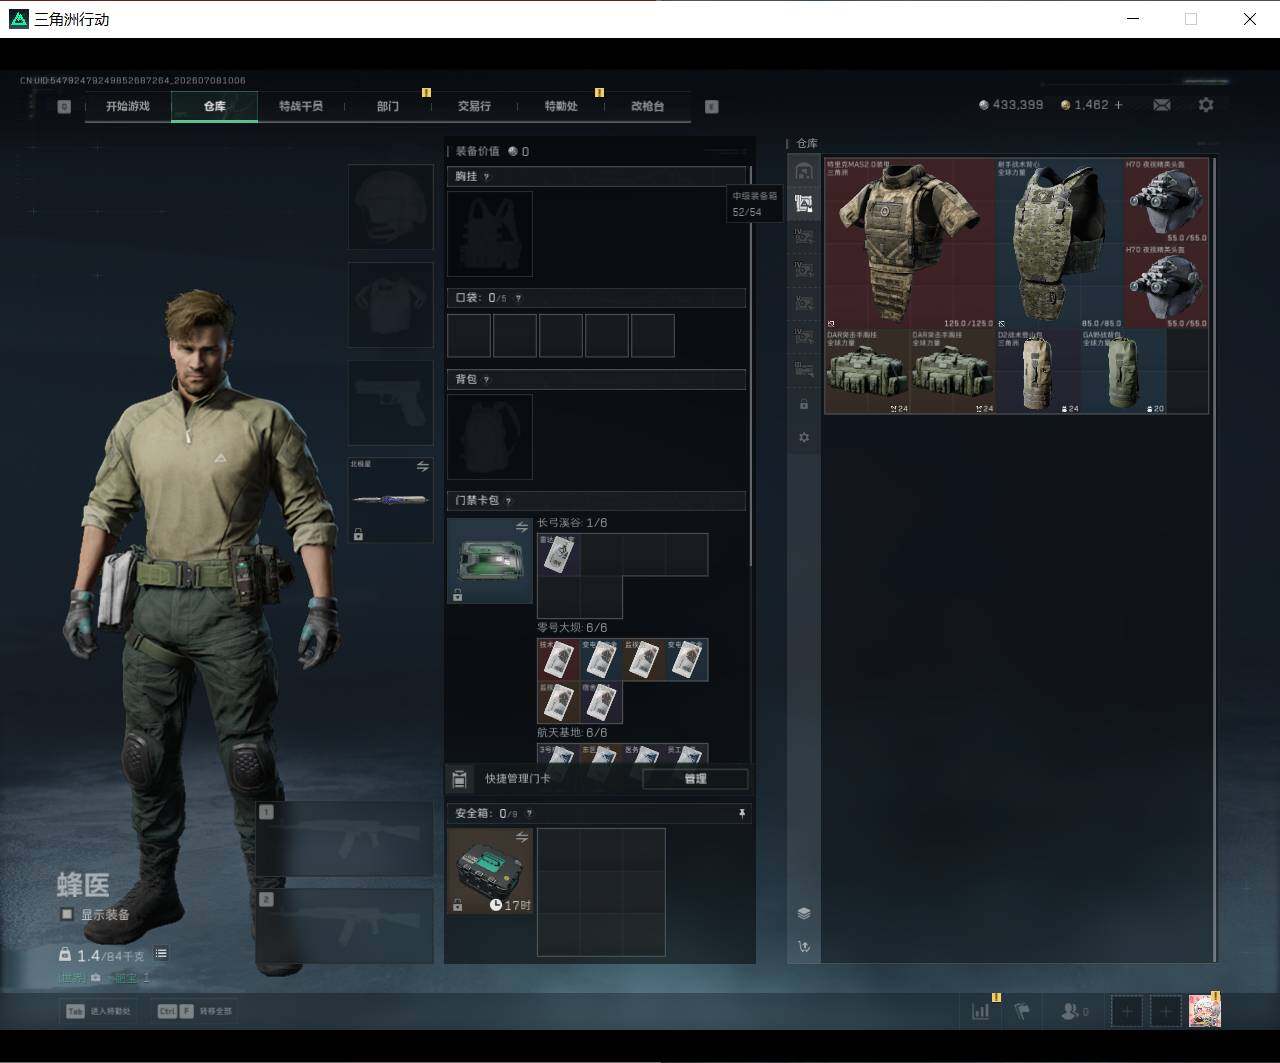Viewport: 1280px width, 1063px height.
Task: Select the second DAR突击手胸挂 item
Action: pyautogui.click(x=953, y=371)
